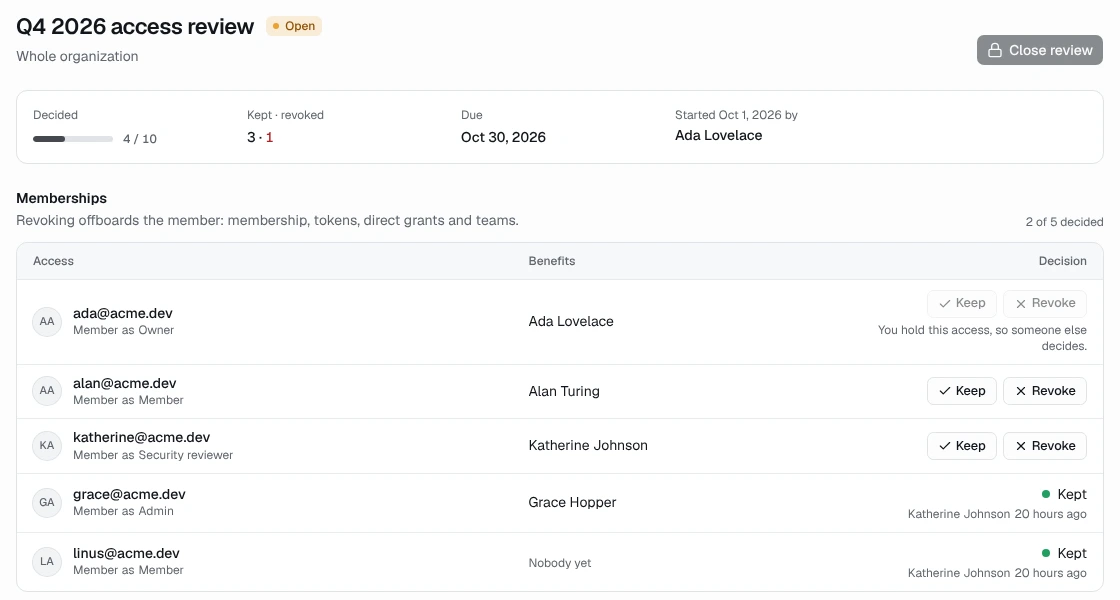
Task: Keep access for alan@acme.dev
Action: click(x=961, y=391)
